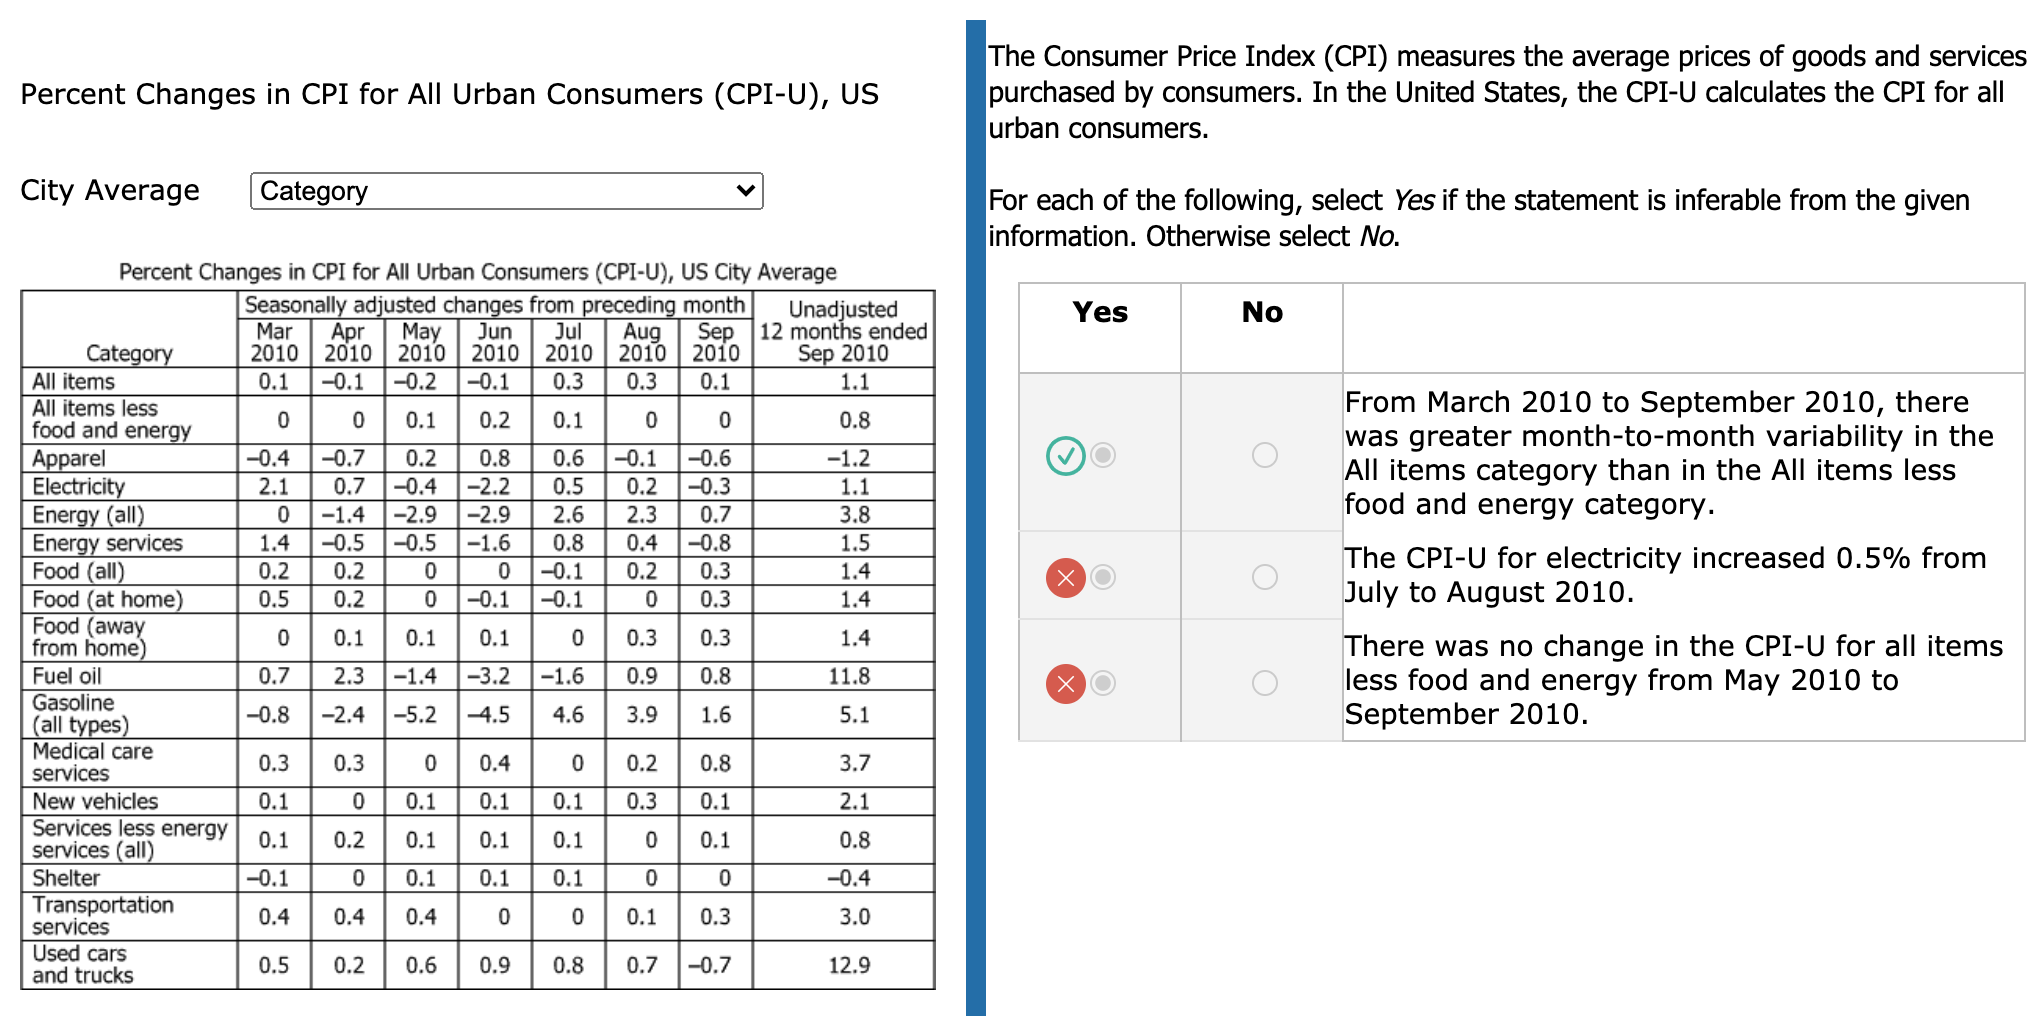
Task: Click the Mar 2010 column header
Action: pos(274,342)
